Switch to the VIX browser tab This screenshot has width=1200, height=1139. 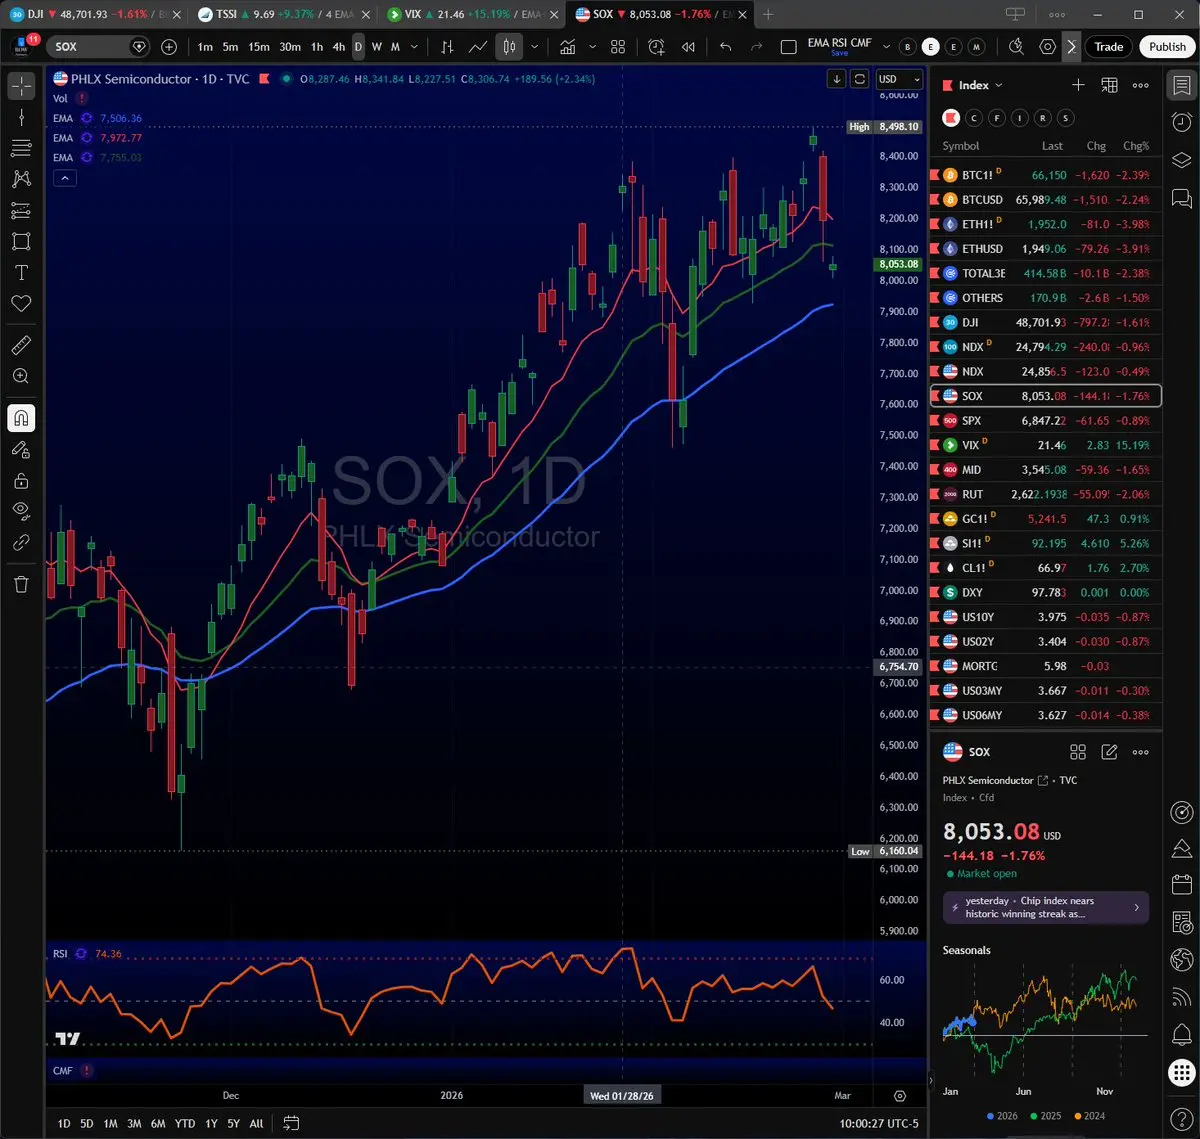(470, 14)
